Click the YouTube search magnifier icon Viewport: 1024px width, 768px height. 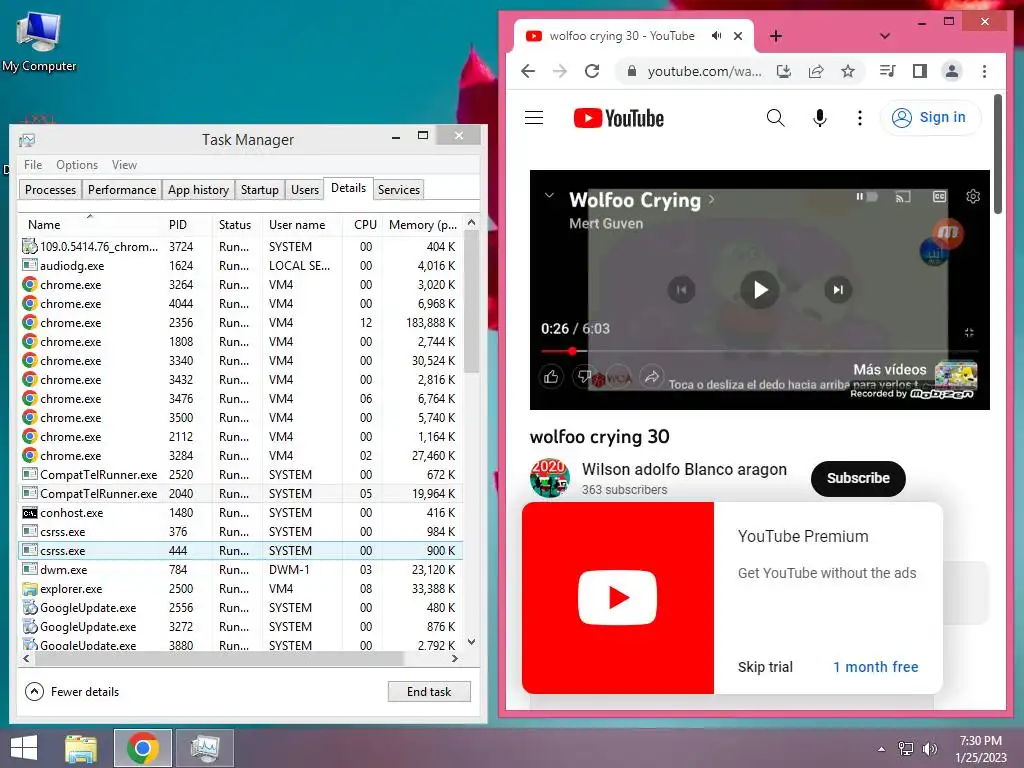pos(775,118)
